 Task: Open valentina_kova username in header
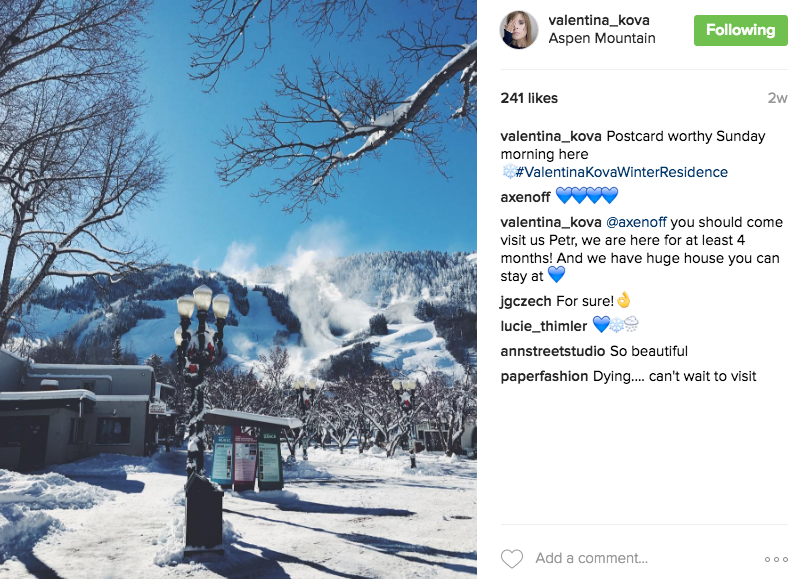(599, 20)
